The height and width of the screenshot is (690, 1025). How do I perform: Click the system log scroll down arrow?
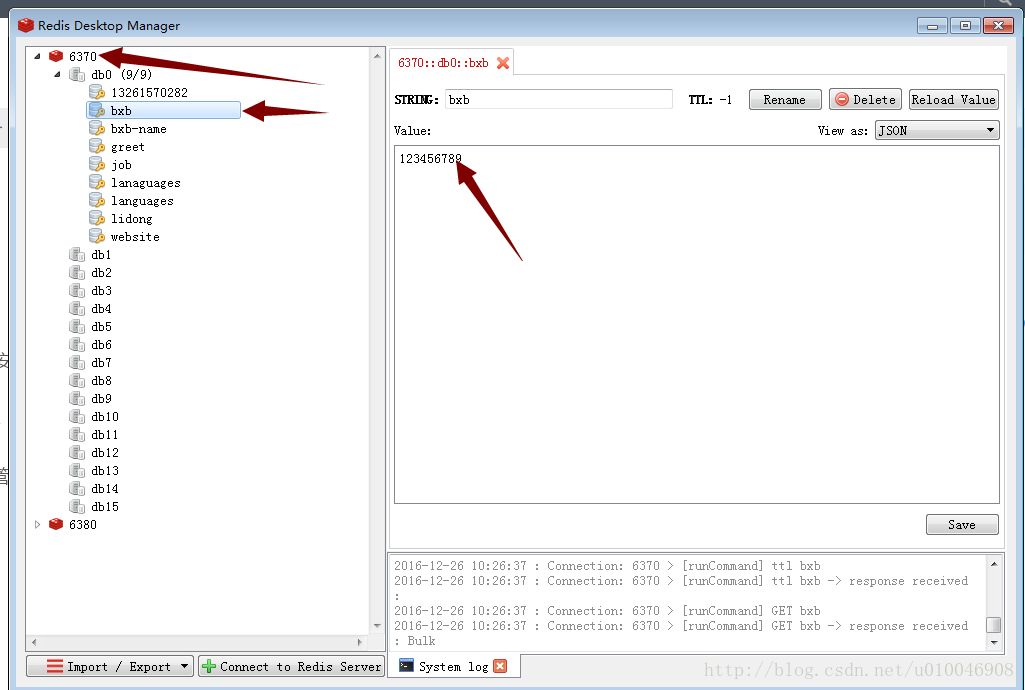pos(994,642)
